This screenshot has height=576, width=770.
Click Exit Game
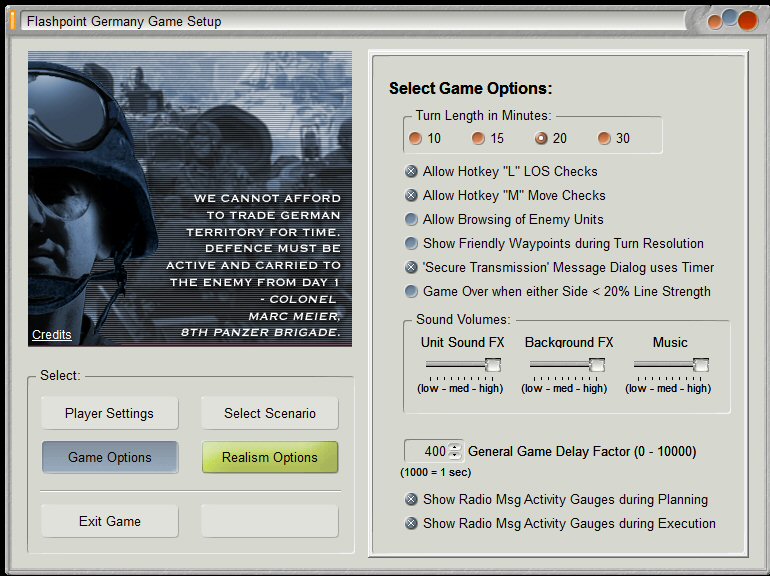[110, 521]
